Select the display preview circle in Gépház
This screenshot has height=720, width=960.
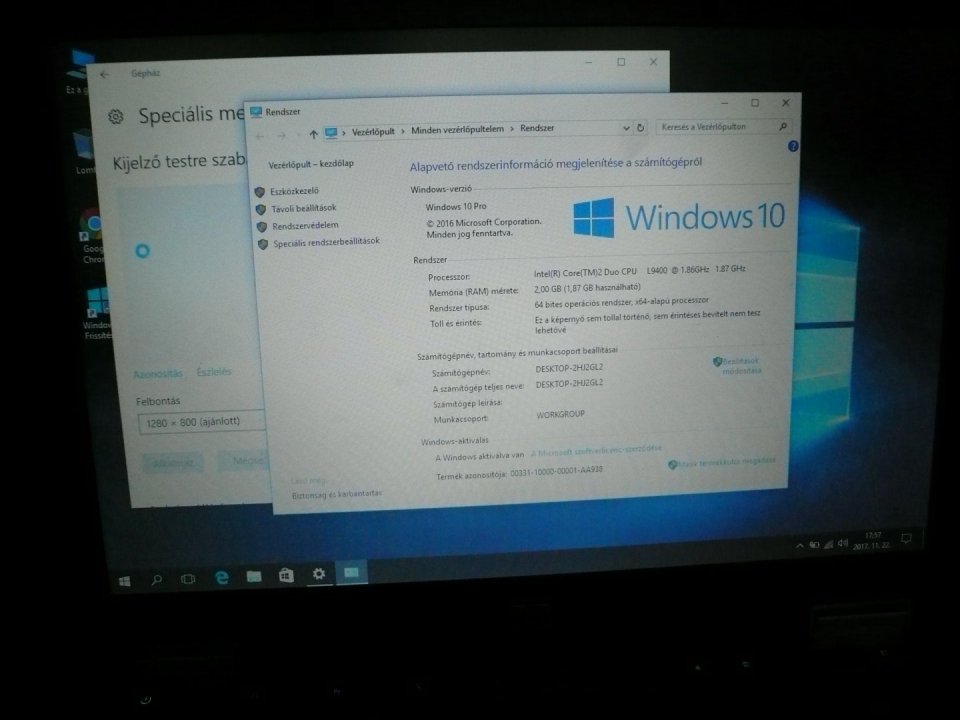[x=142, y=251]
